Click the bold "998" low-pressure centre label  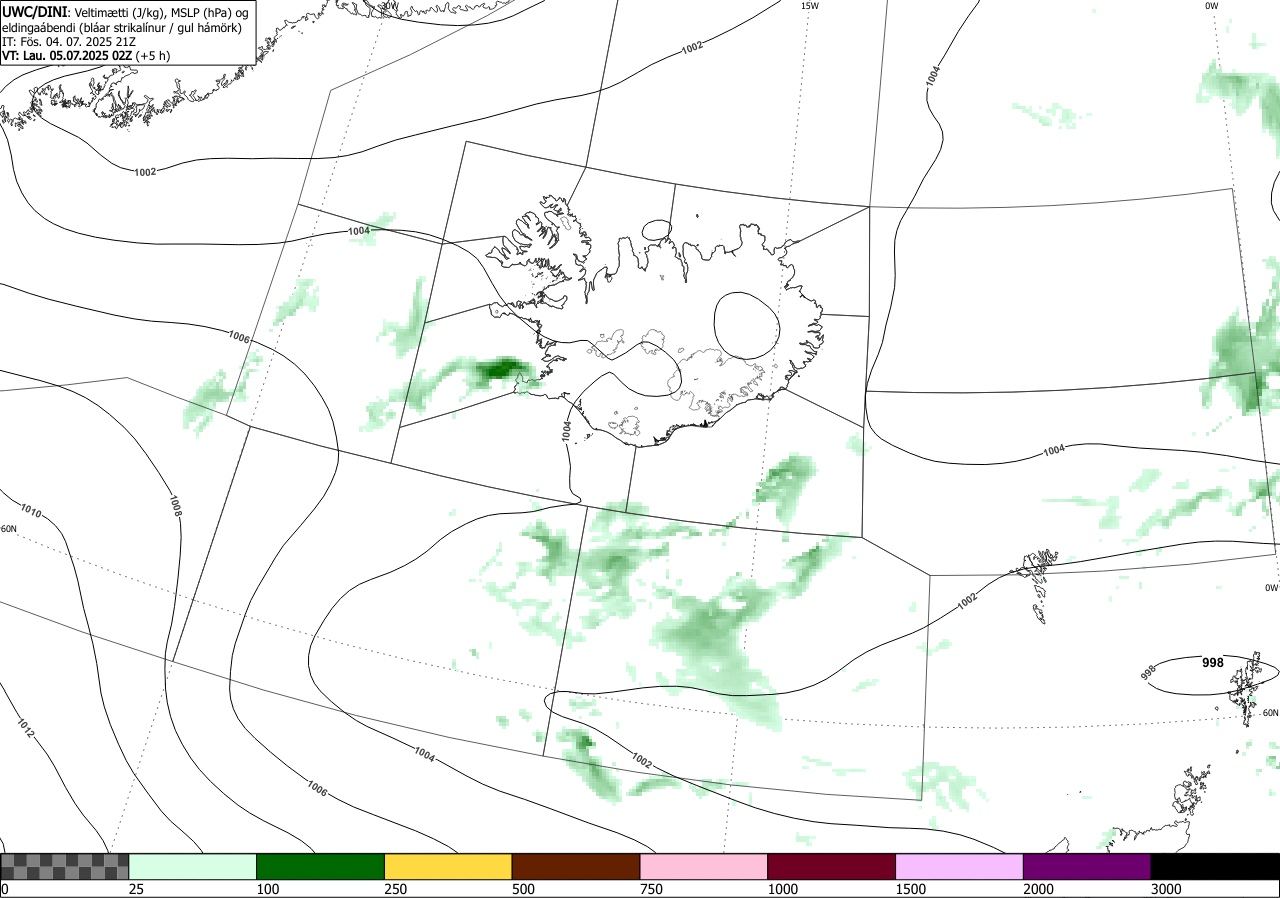point(1212,662)
